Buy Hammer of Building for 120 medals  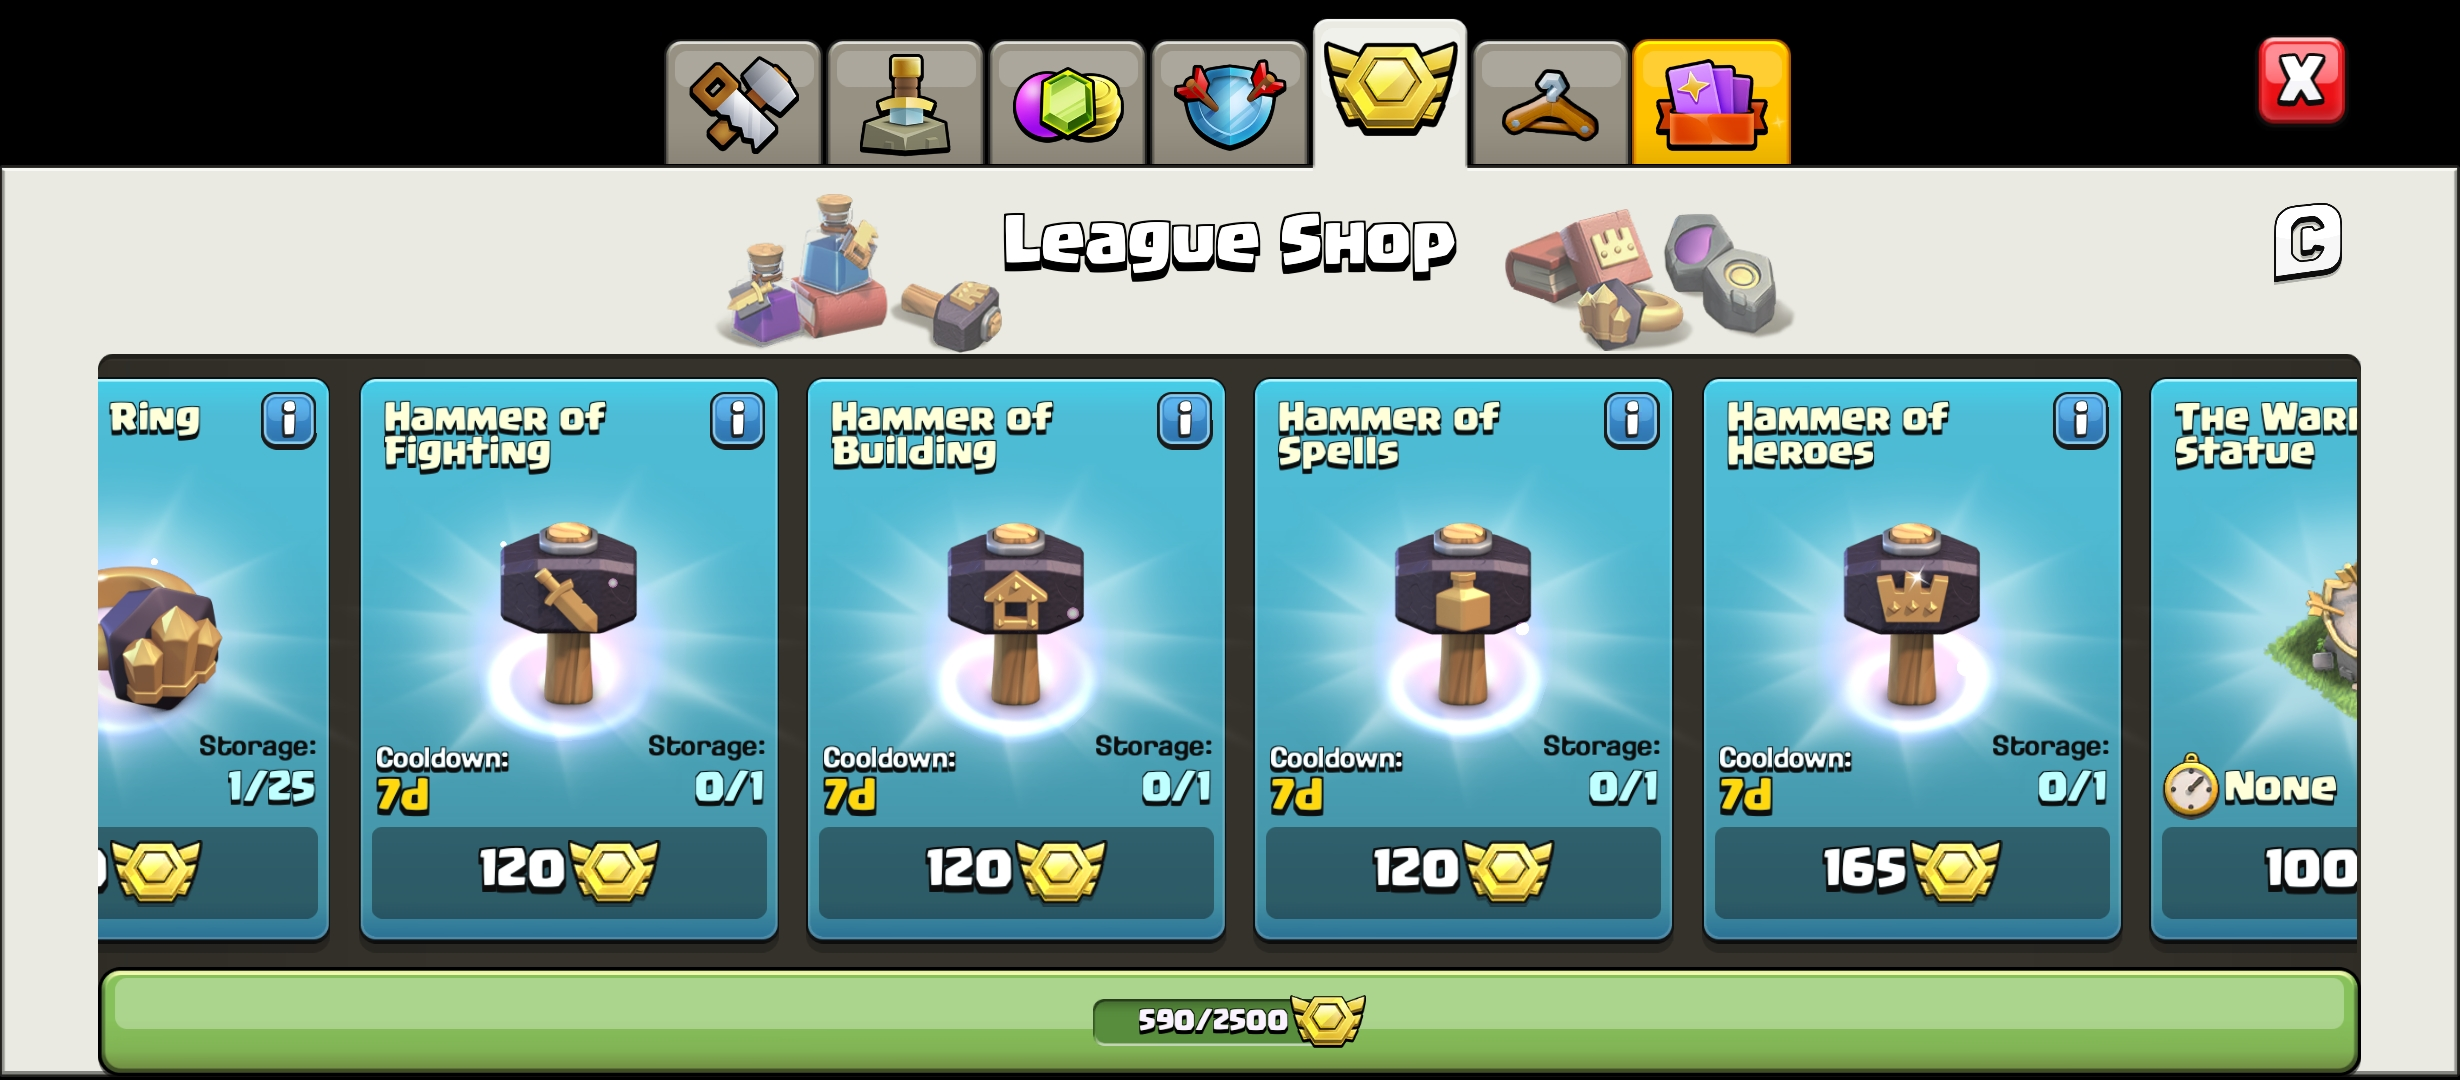1016,871
